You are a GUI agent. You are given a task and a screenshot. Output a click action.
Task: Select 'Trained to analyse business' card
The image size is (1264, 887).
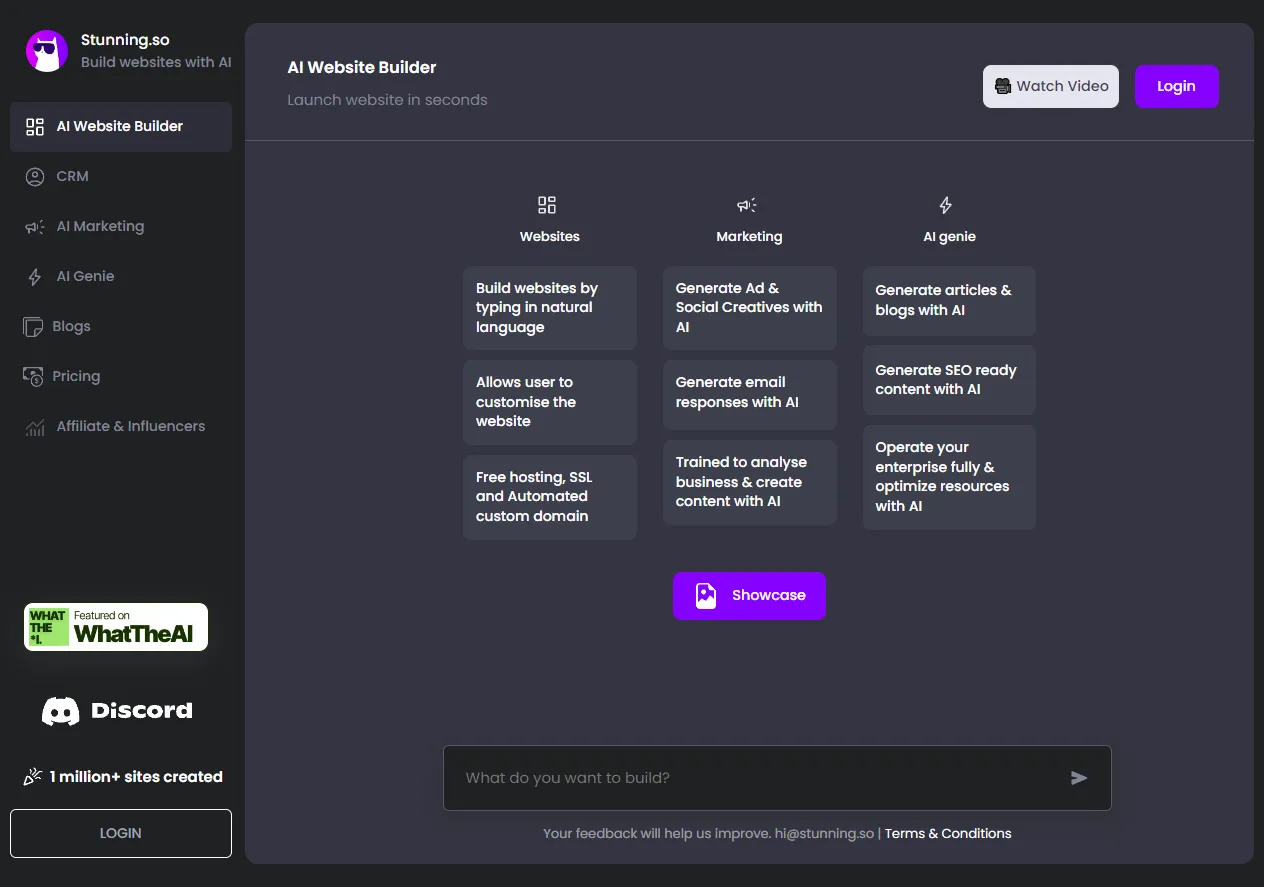pyautogui.click(x=750, y=482)
